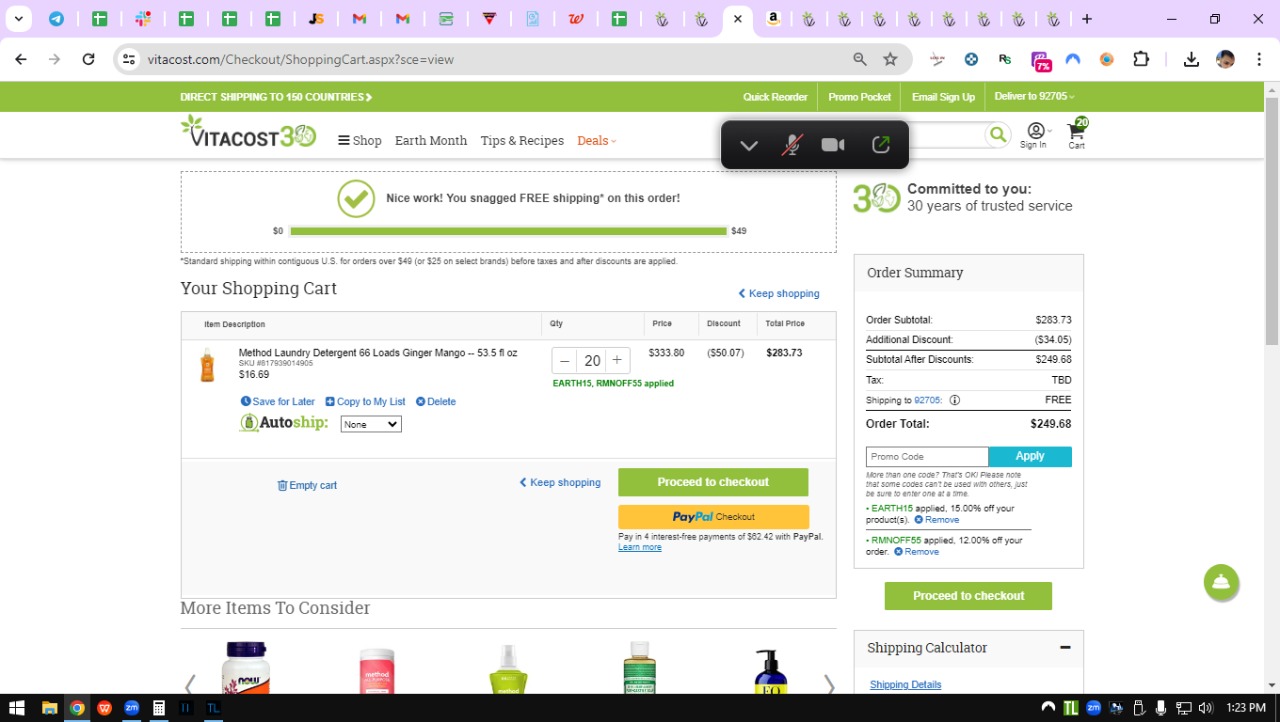Click the zoom magnifier in address bar
This screenshot has height=722, width=1280.
pos(860,59)
